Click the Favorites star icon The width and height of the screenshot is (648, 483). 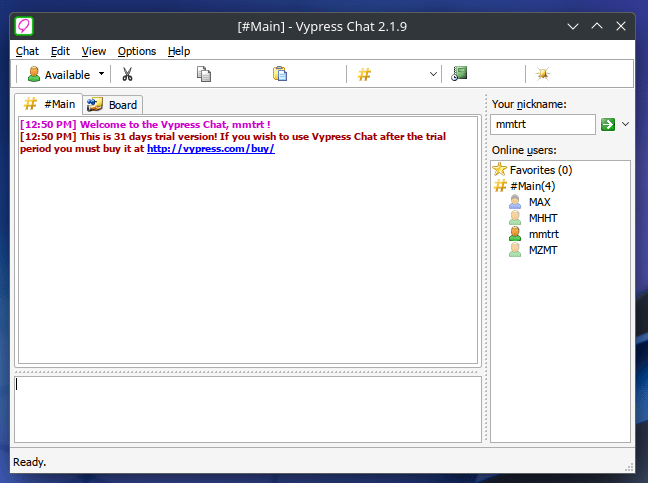(500, 169)
